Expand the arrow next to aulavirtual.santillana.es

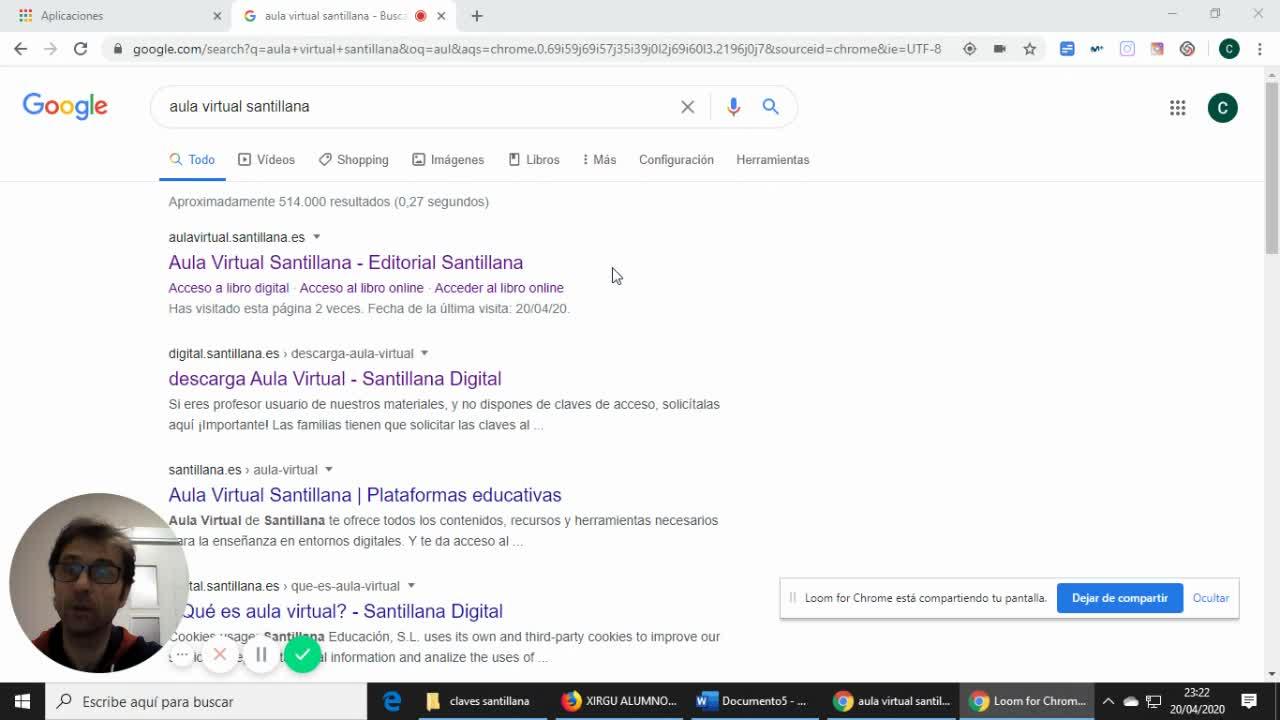pos(316,237)
